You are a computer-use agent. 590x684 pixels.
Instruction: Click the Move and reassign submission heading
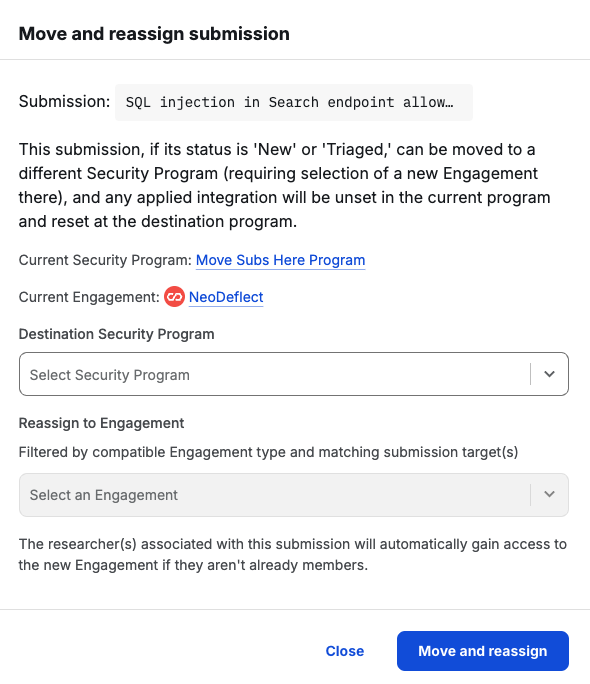(154, 34)
